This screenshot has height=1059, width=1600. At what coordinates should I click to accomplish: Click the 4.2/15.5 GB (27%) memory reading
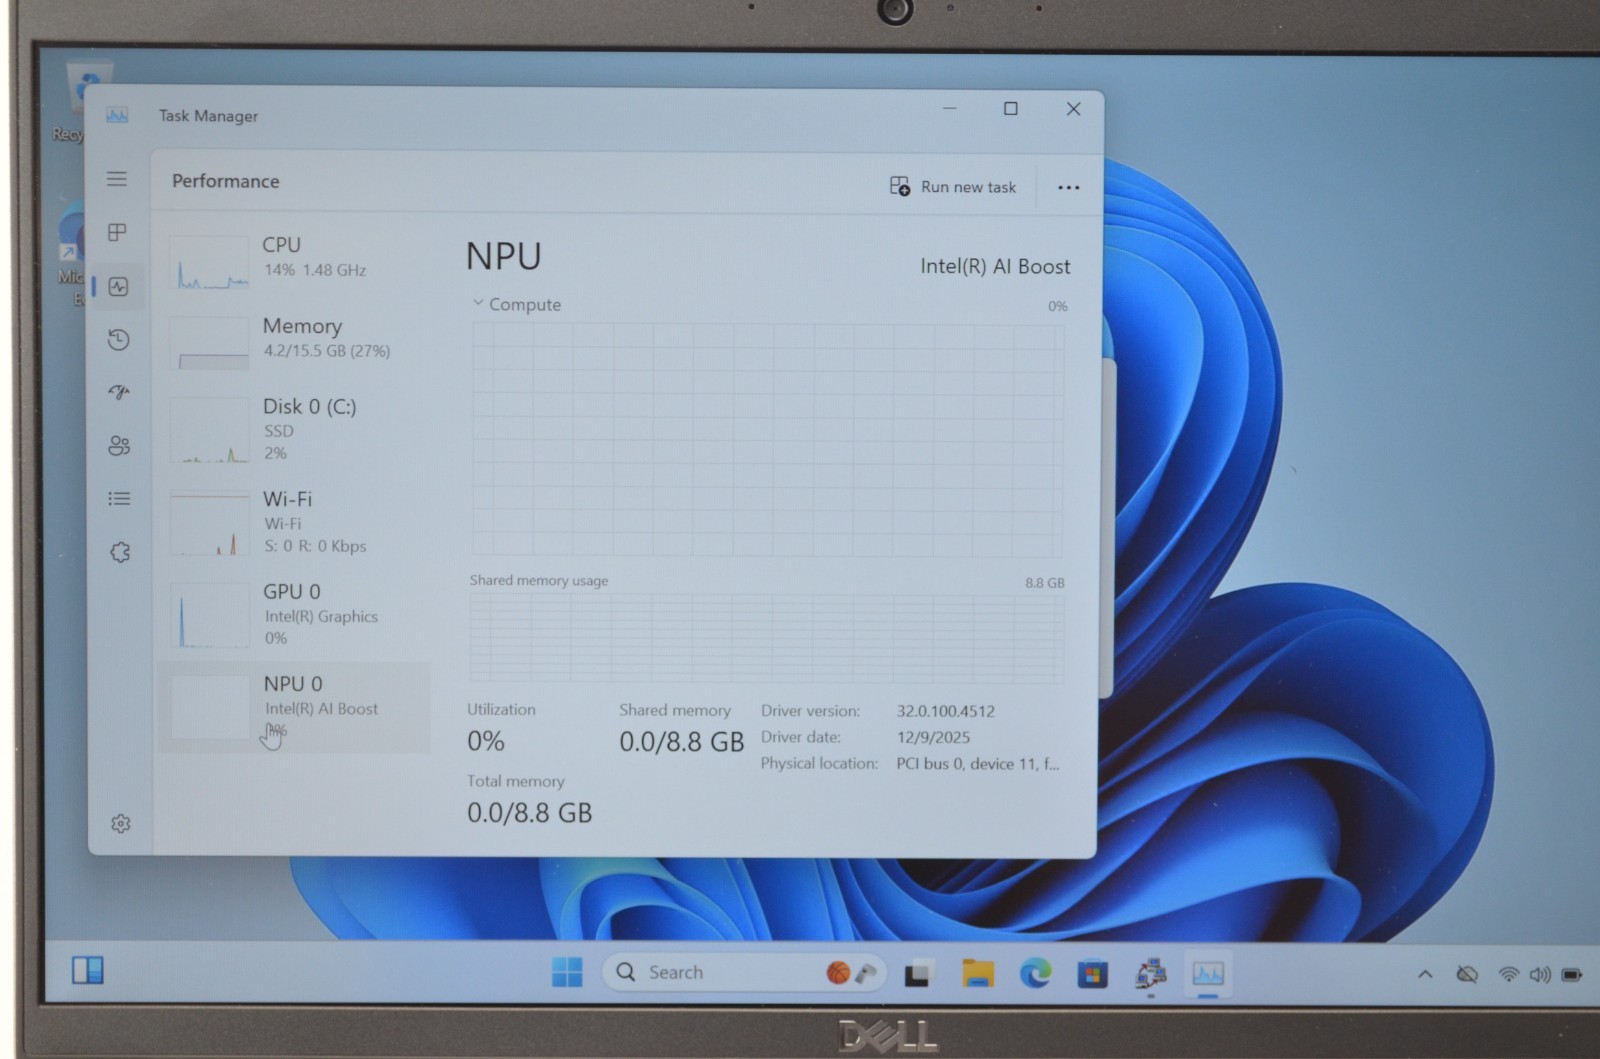tap(327, 351)
